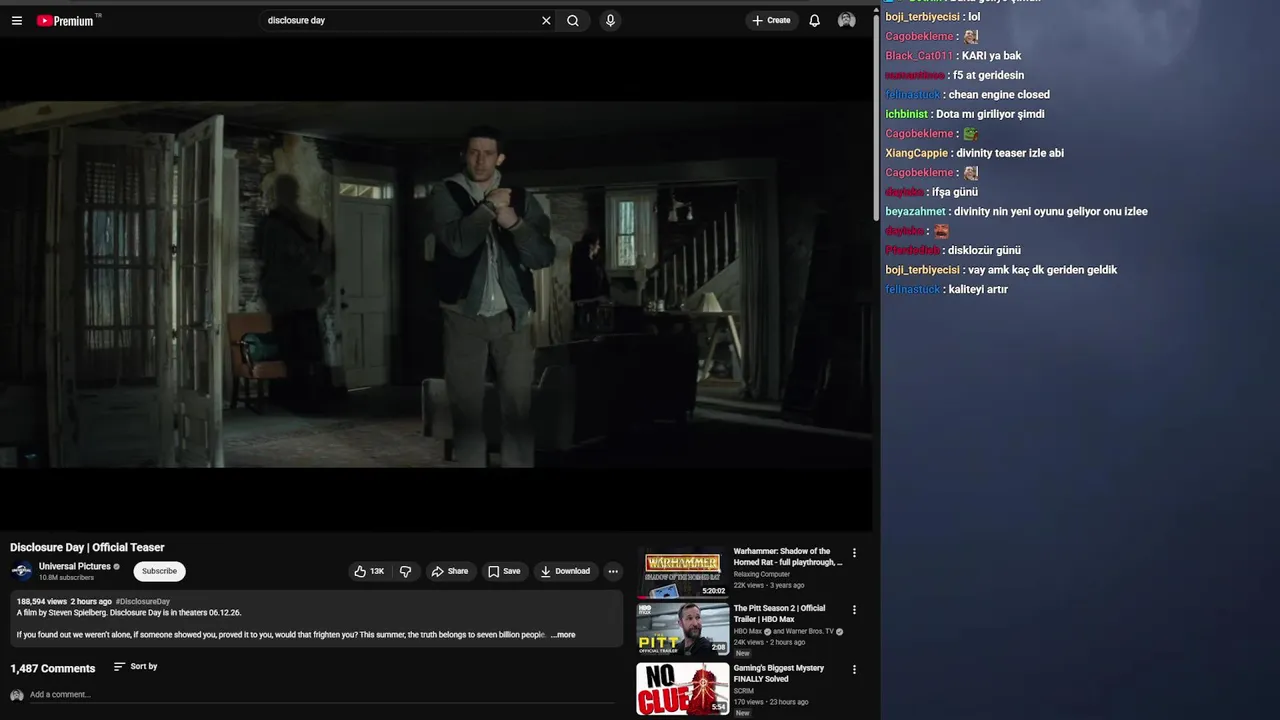The image size is (1280, 720).
Task: Open Gaming's Biggest Mystery video thumbnail
Action: [x=683, y=688]
